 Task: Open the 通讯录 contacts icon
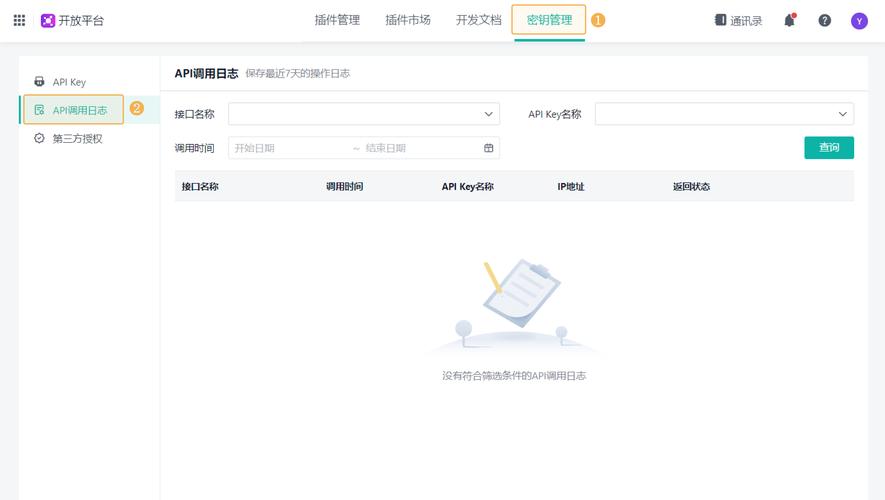point(720,20)
